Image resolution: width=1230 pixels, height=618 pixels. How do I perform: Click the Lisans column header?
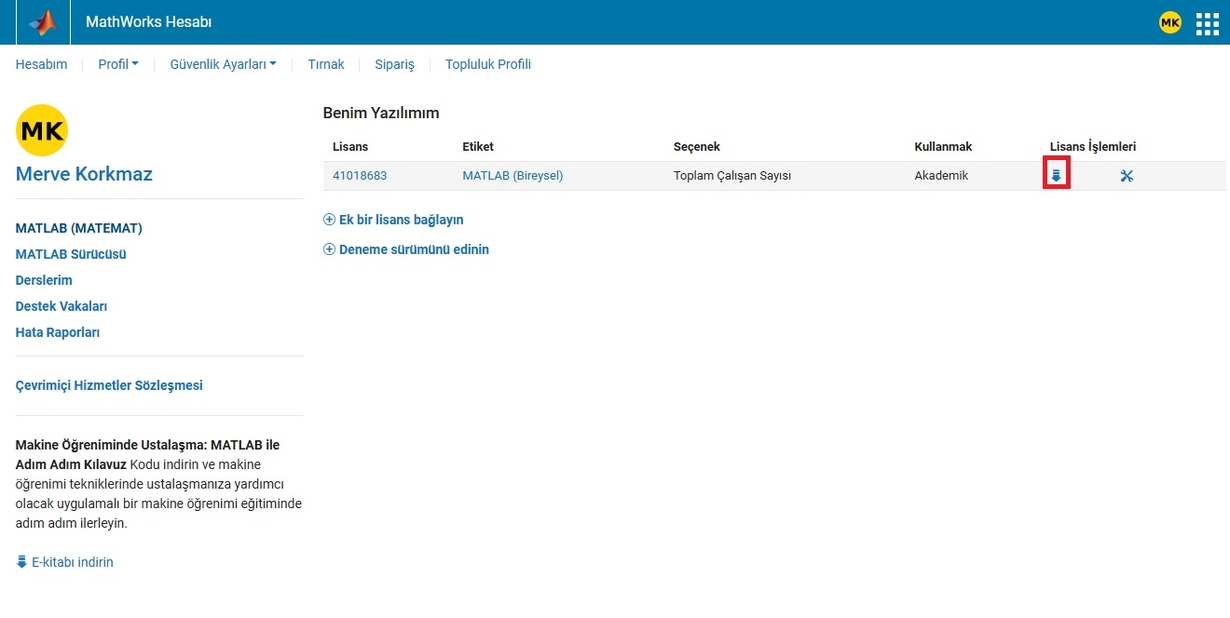click(350, 147)
